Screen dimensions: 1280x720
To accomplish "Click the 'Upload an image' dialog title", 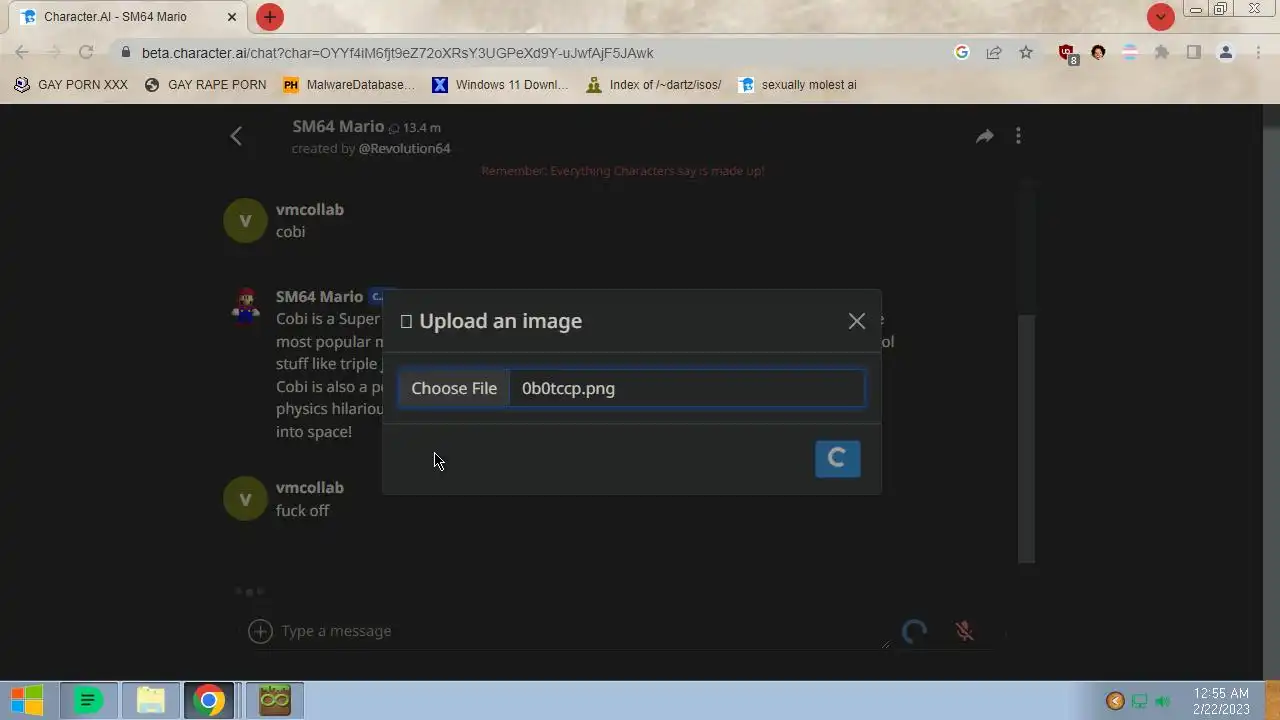I will point(500,321).
